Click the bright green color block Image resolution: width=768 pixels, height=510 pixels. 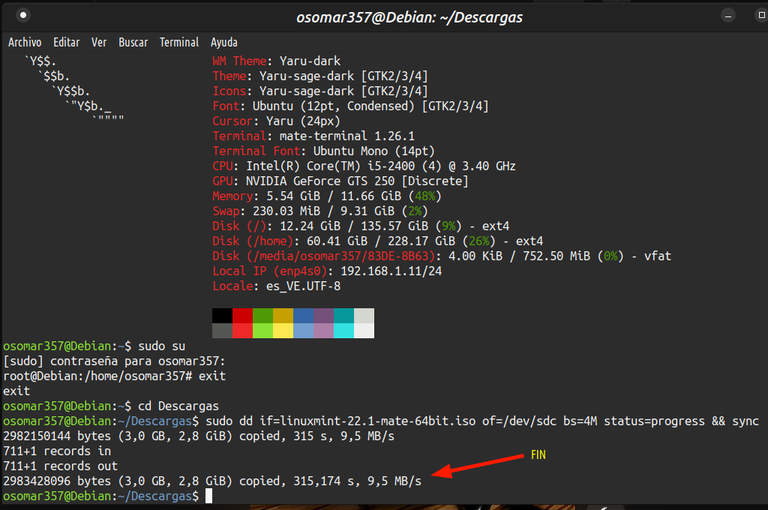(x=263, y=331)
